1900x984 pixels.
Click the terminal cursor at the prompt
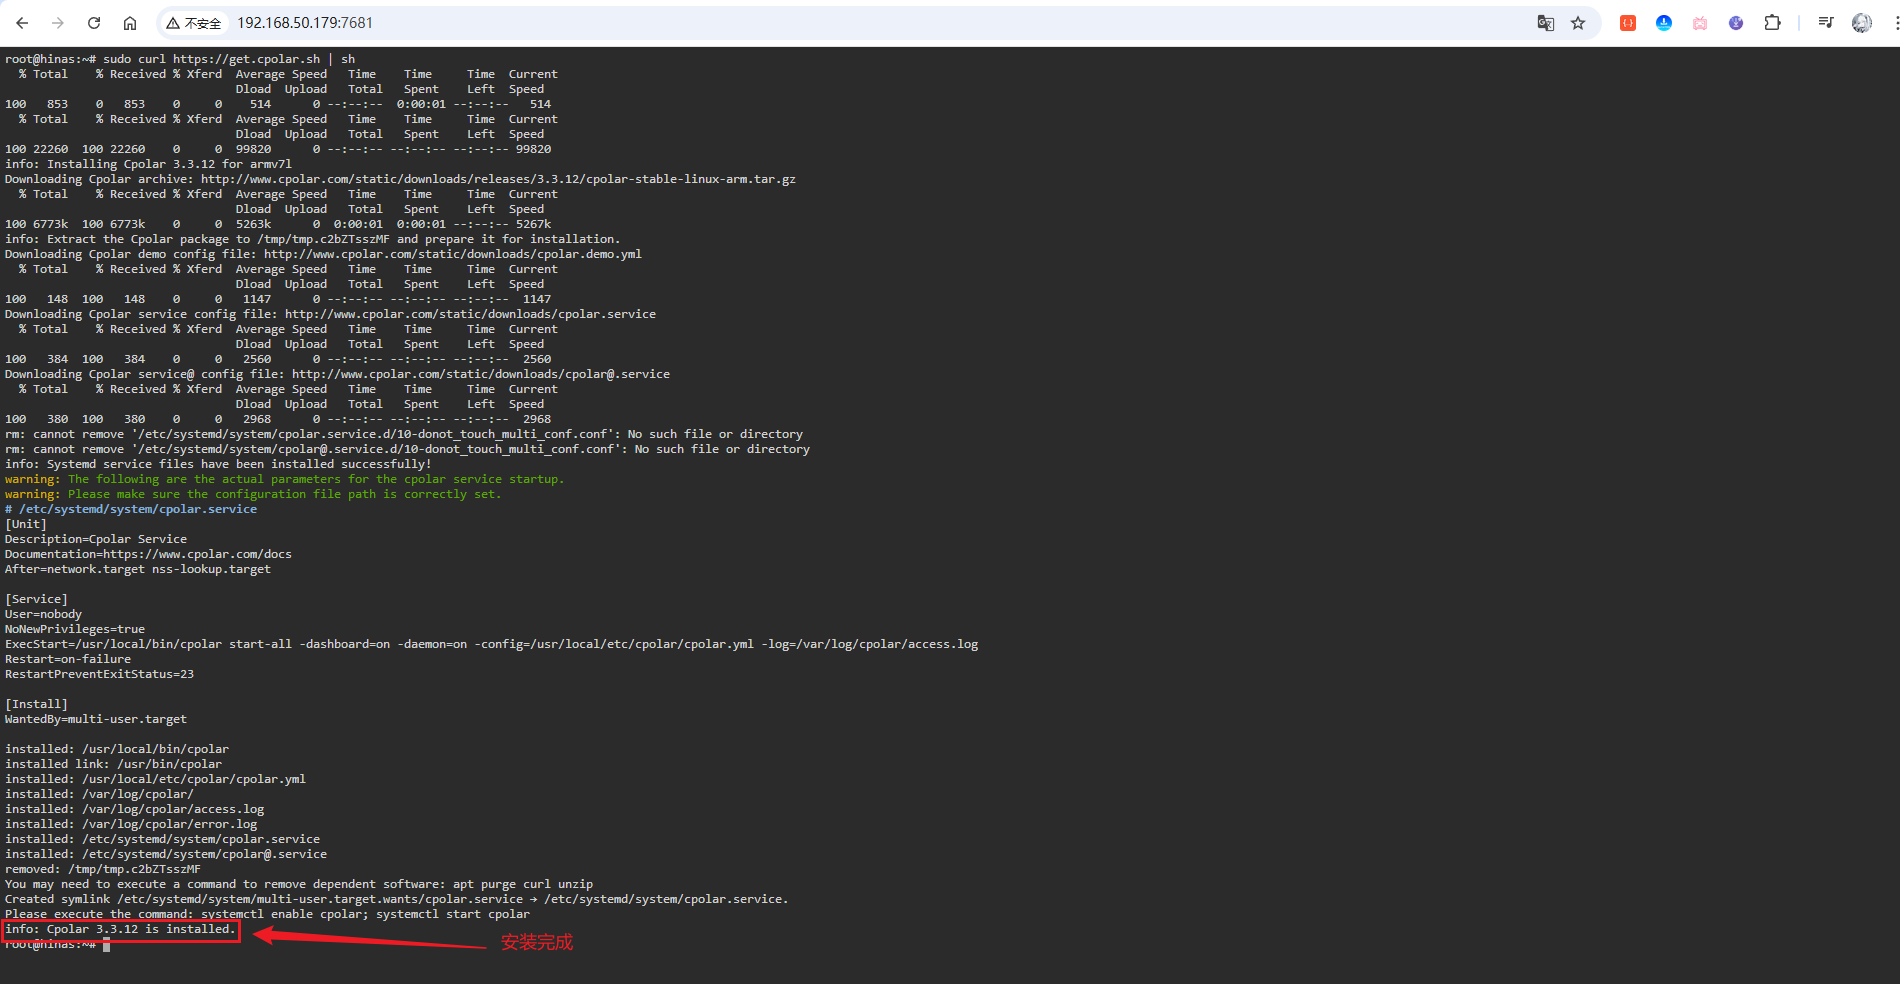point(106,945)
